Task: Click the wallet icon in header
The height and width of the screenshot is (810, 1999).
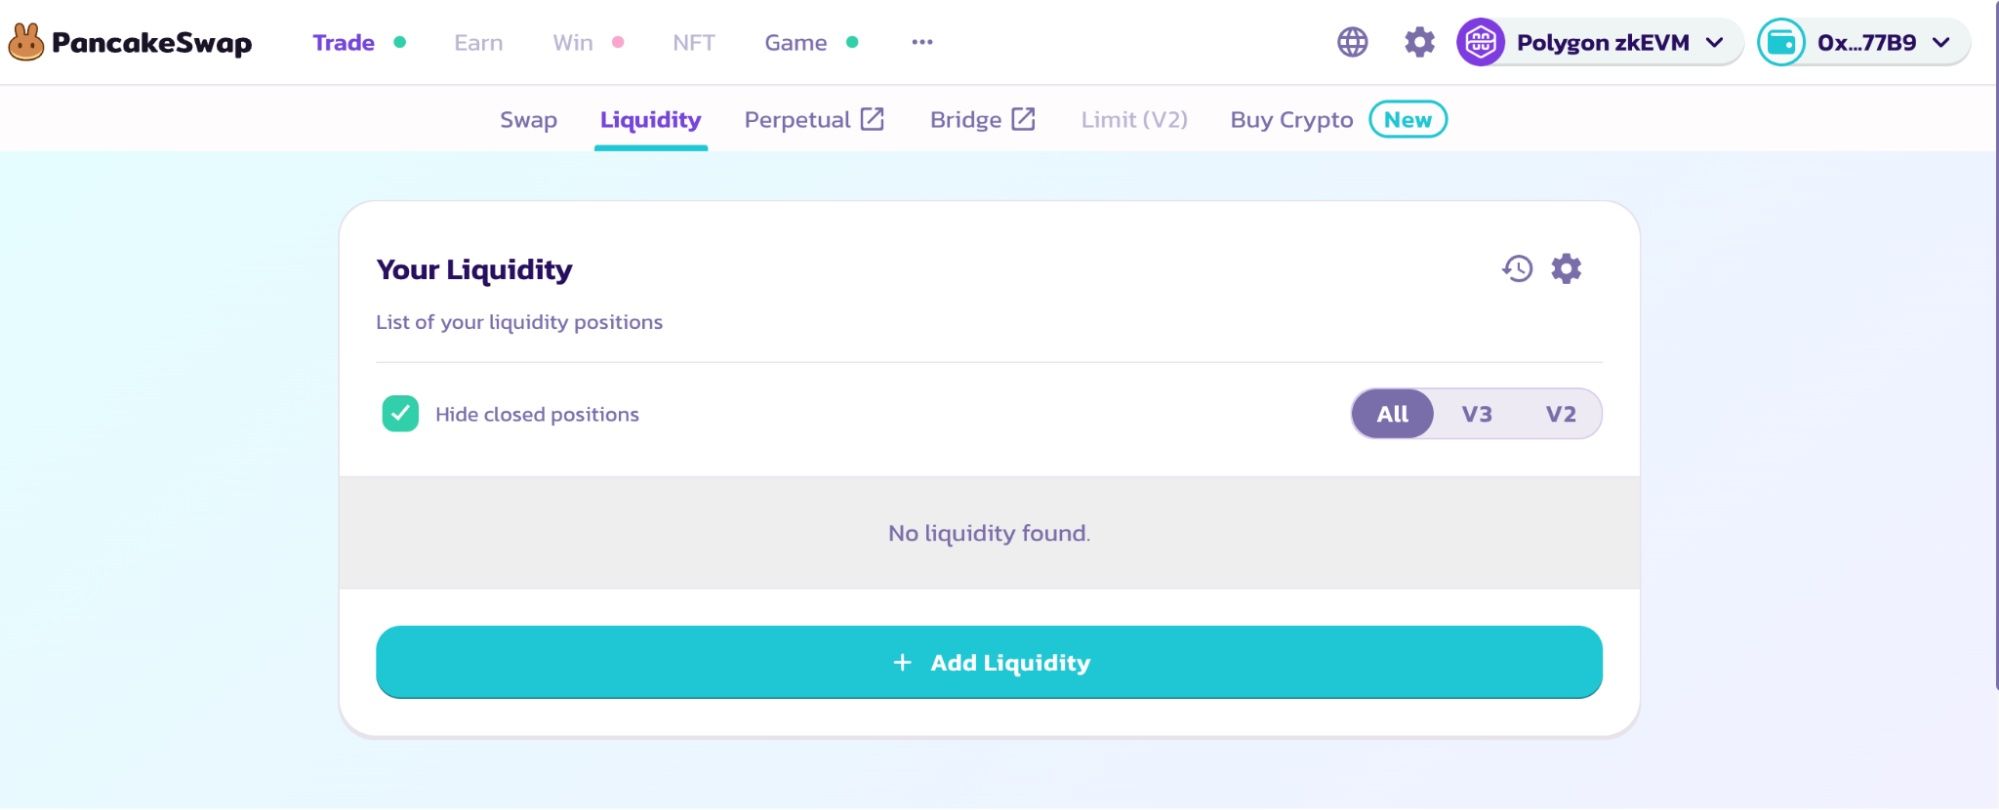Action: pos(1781,42)
